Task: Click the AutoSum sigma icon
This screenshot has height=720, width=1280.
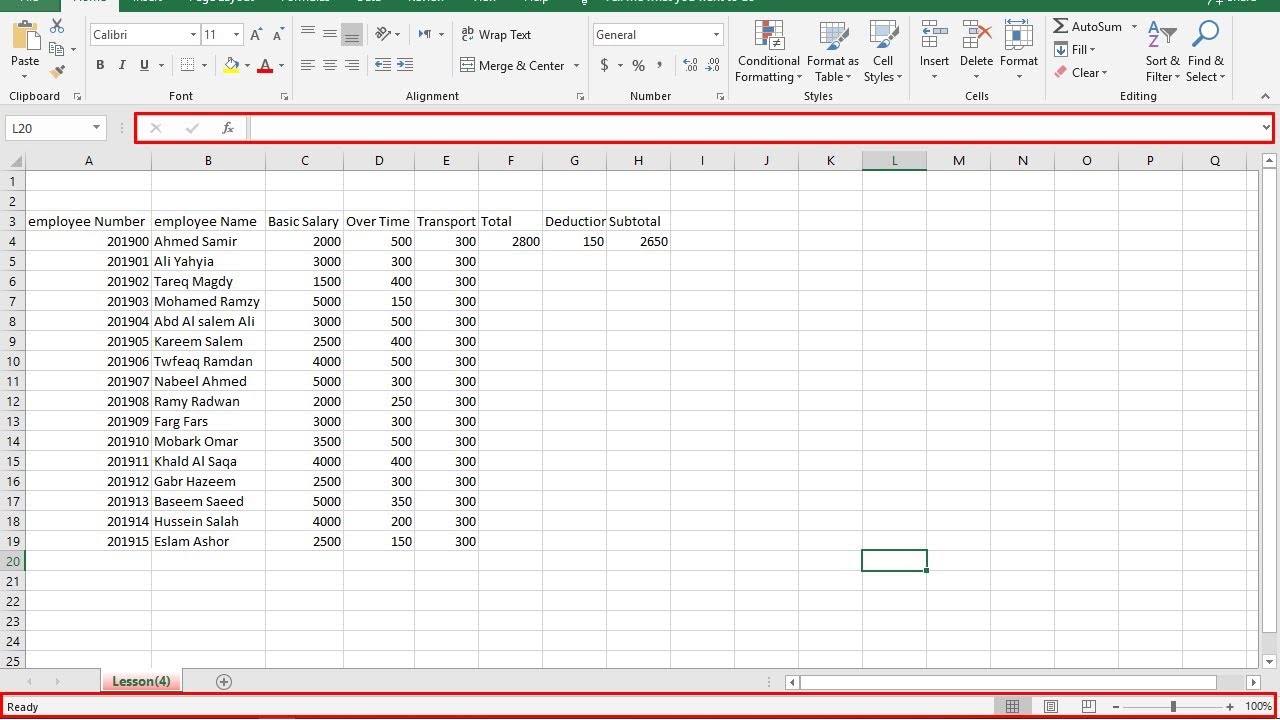Action: (1061, 27)
